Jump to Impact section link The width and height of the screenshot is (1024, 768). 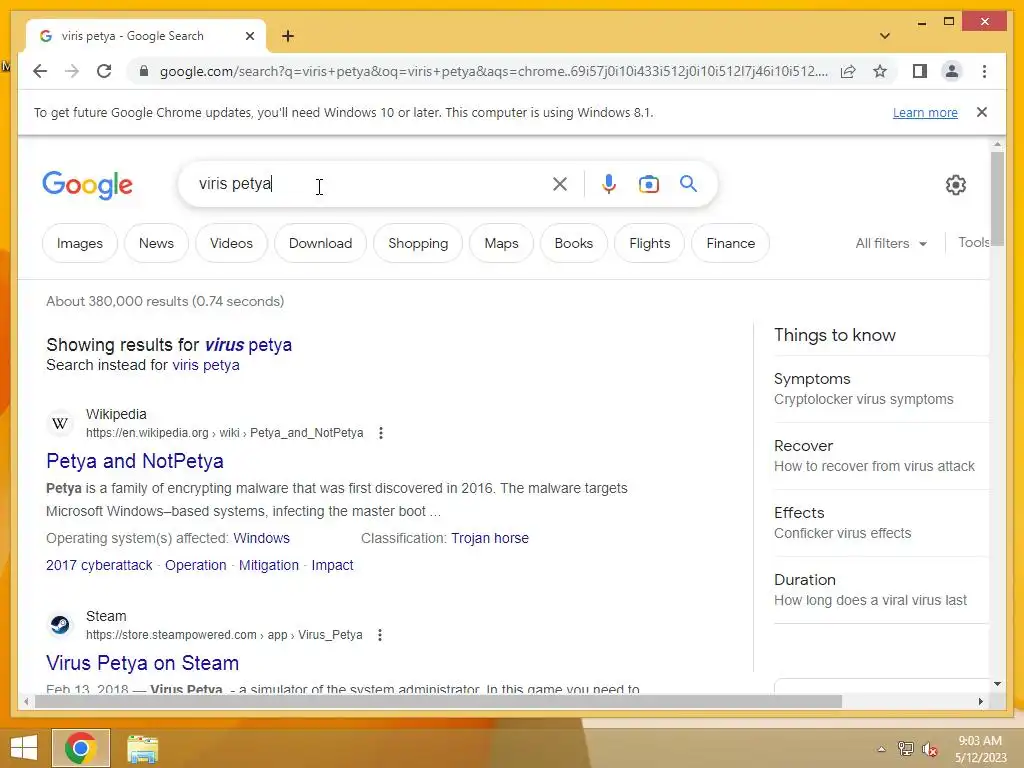(332, 565)
